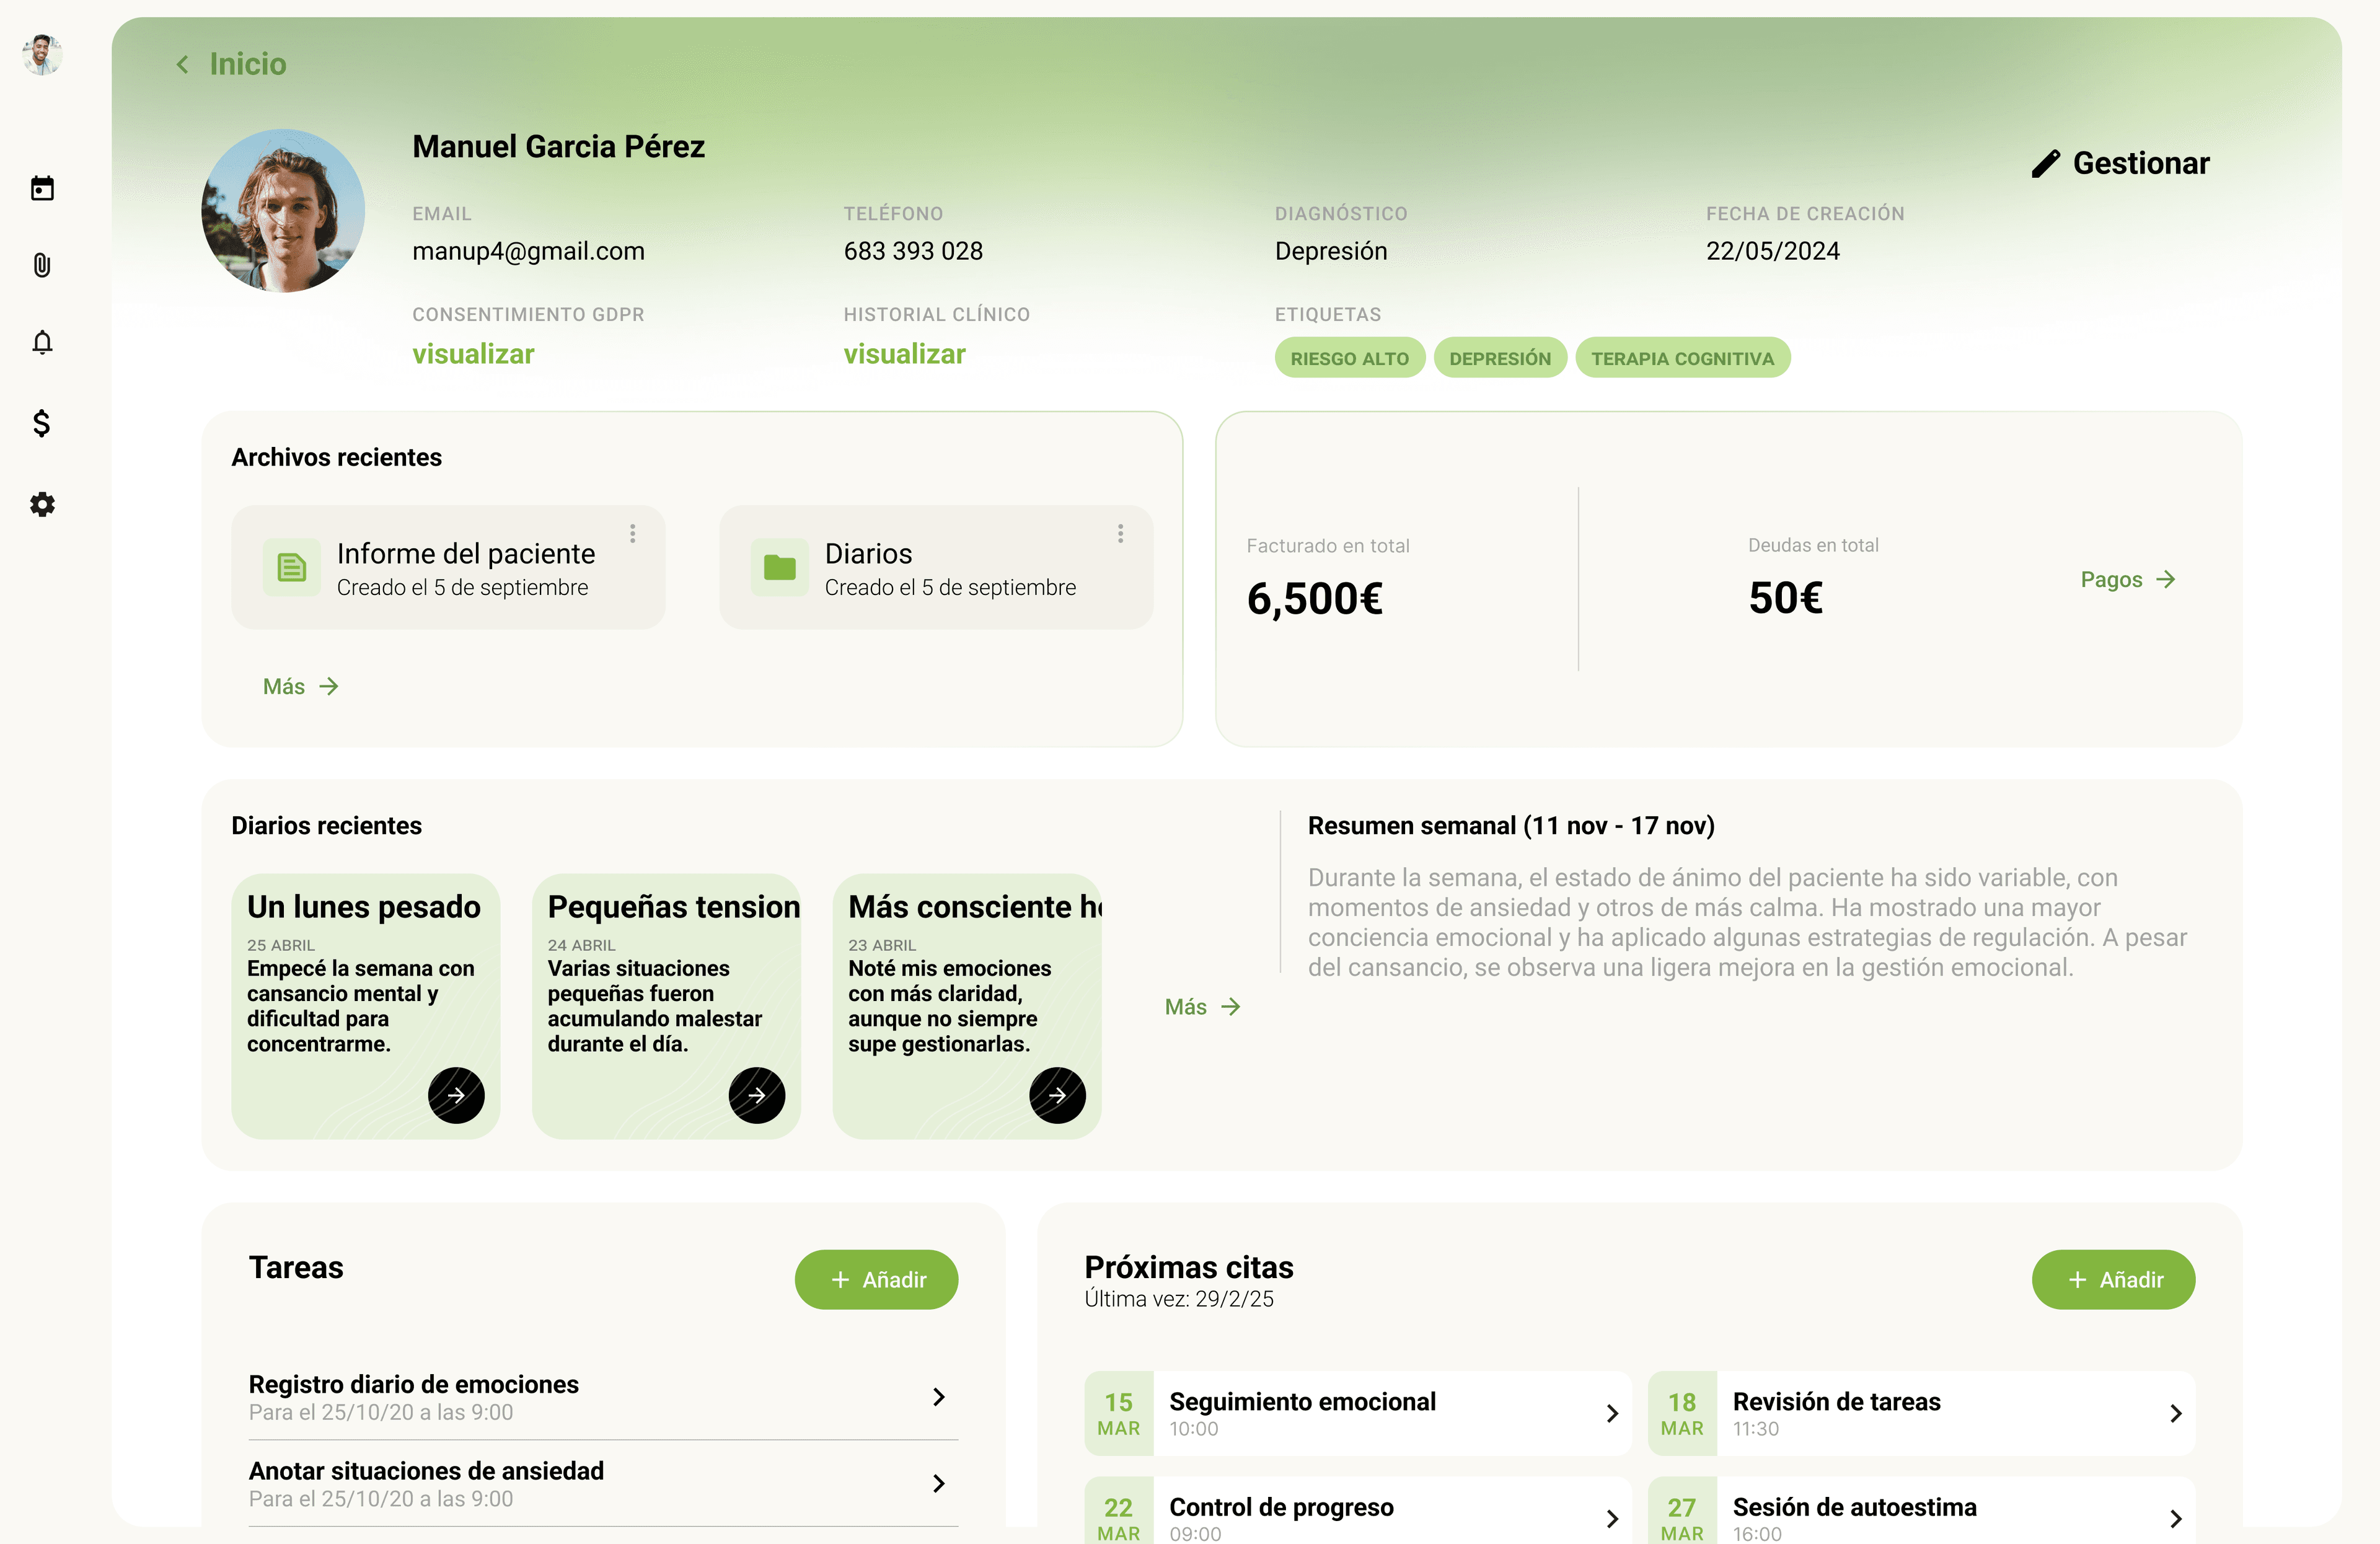This screenshot has width=2380, height=1544.
Task: Expand the Anotar situaciones de ansiedad task
Action: 939,1483
